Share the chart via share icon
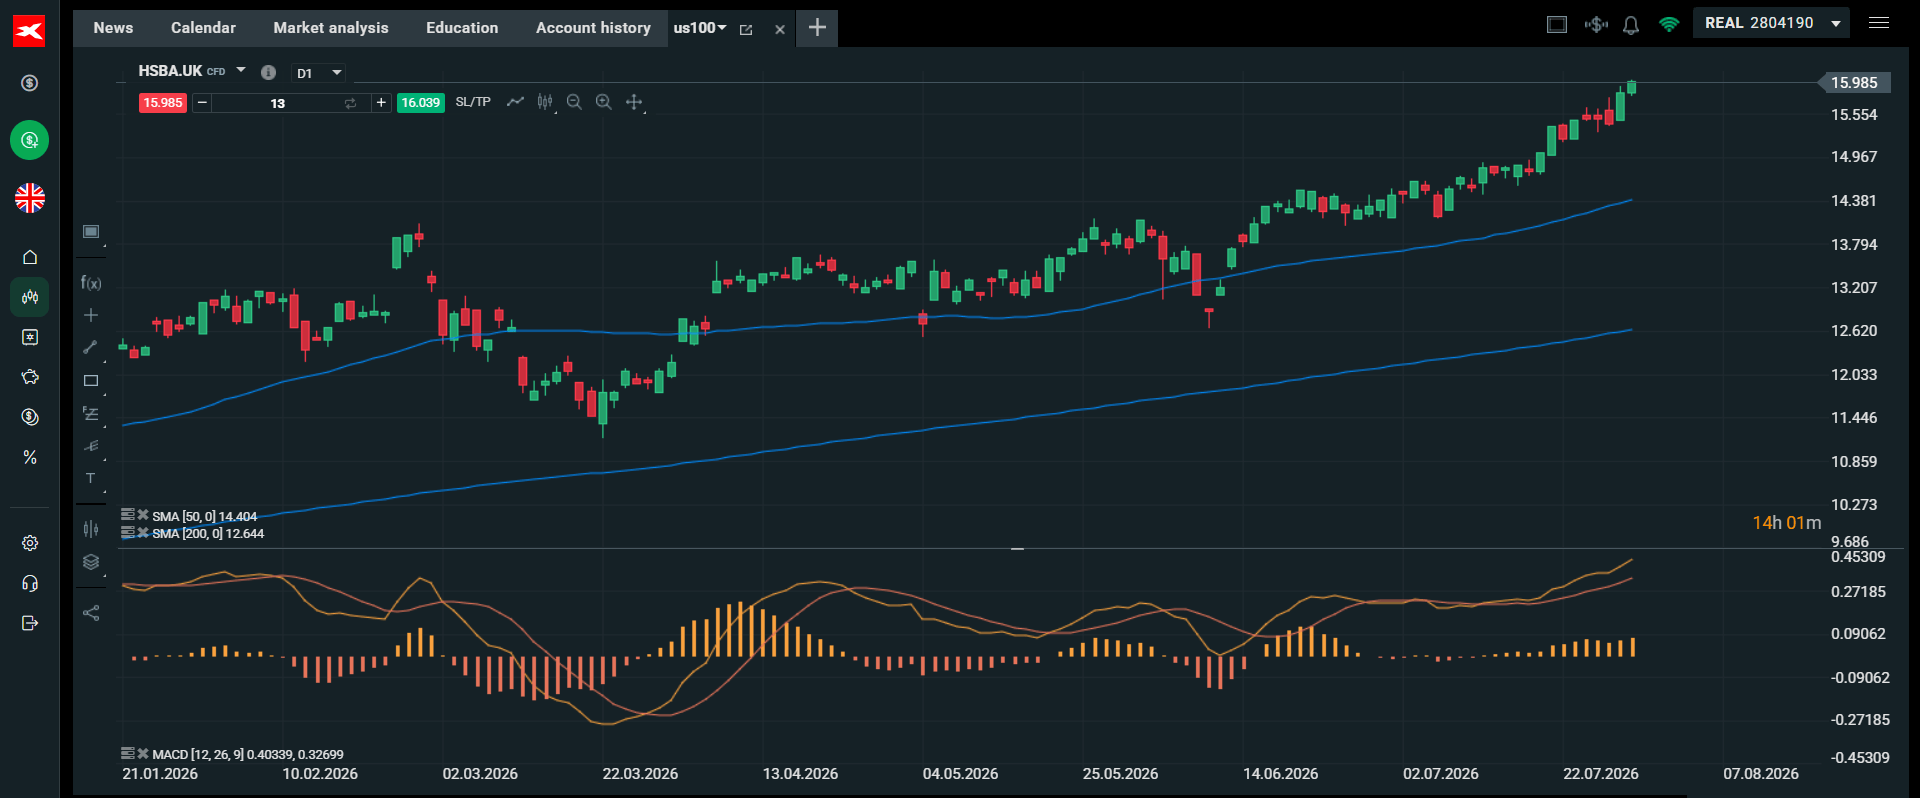This screenshot has width=1920, height=798. (91, 613)
